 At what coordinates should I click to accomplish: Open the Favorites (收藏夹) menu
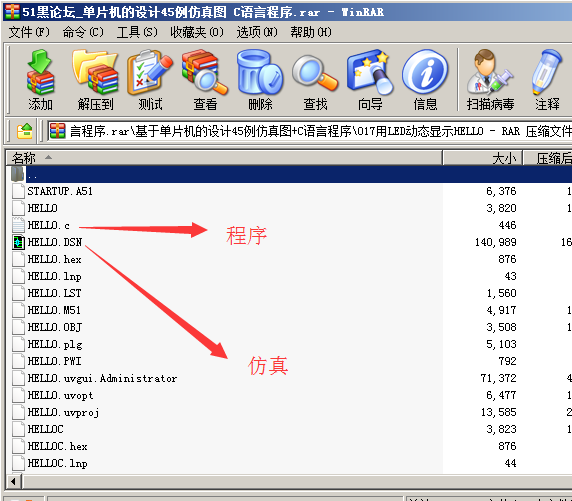pyautogui.click(x=197, y=32)
